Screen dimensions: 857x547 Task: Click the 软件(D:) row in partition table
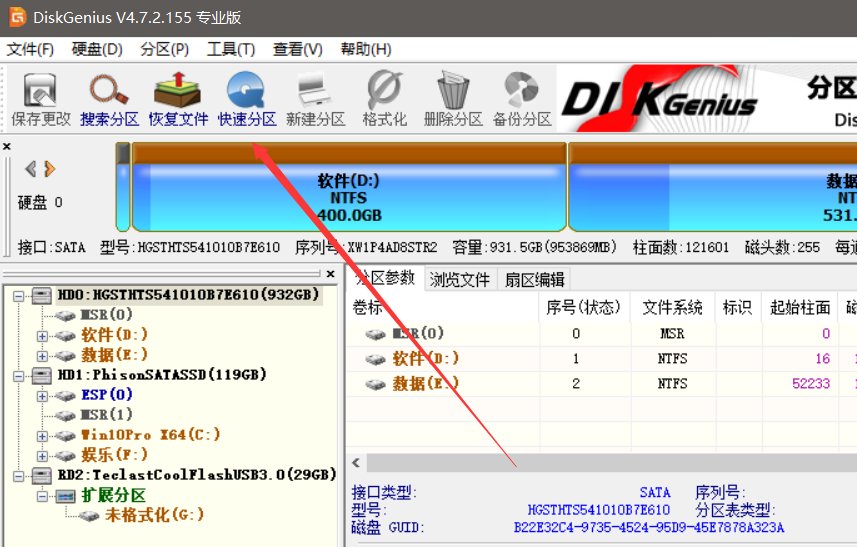click(601, 358)
